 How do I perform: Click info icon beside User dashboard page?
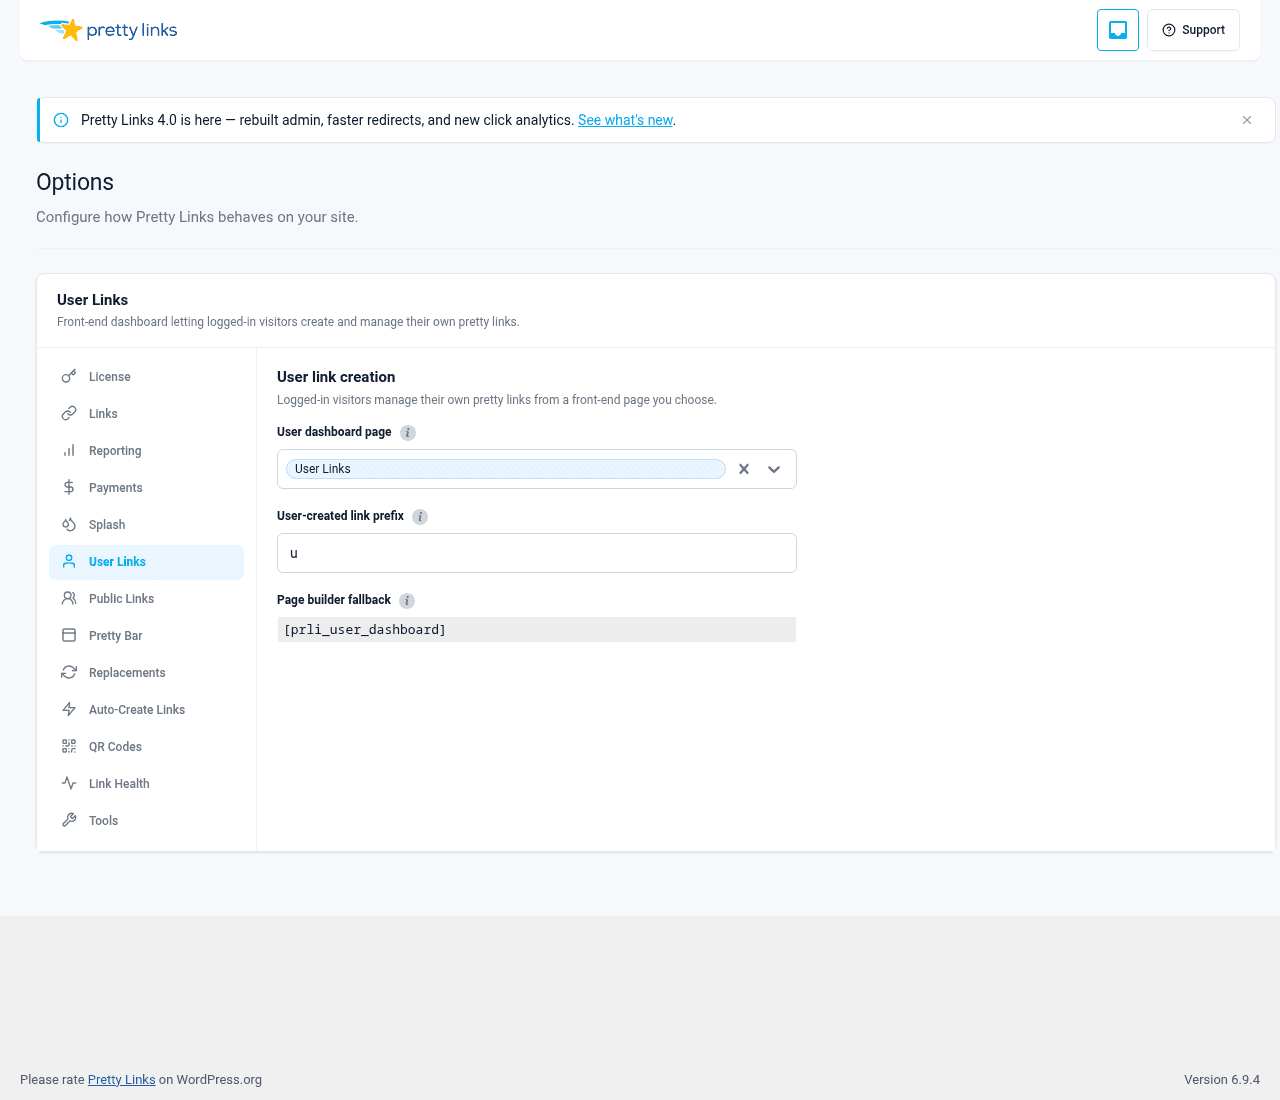(408, 433)
